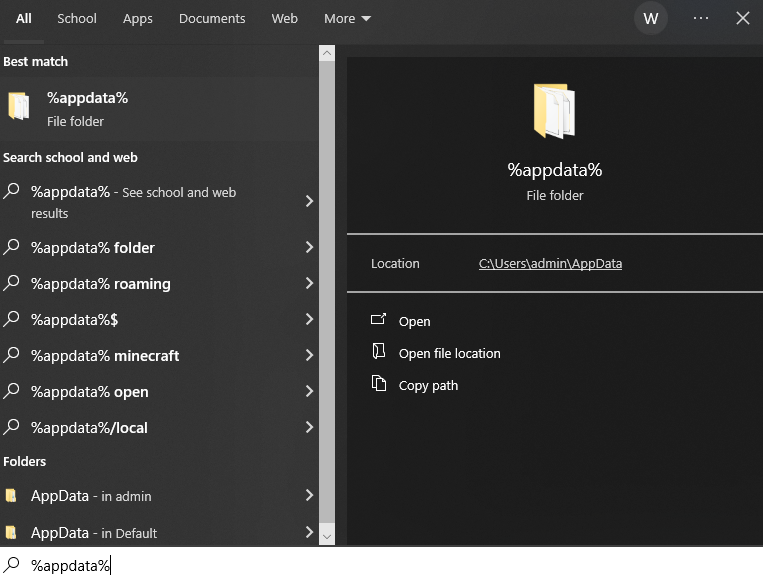Screen dimensions: 763x579
Task: Click the Open file location icon
Action: coord(379,351)
